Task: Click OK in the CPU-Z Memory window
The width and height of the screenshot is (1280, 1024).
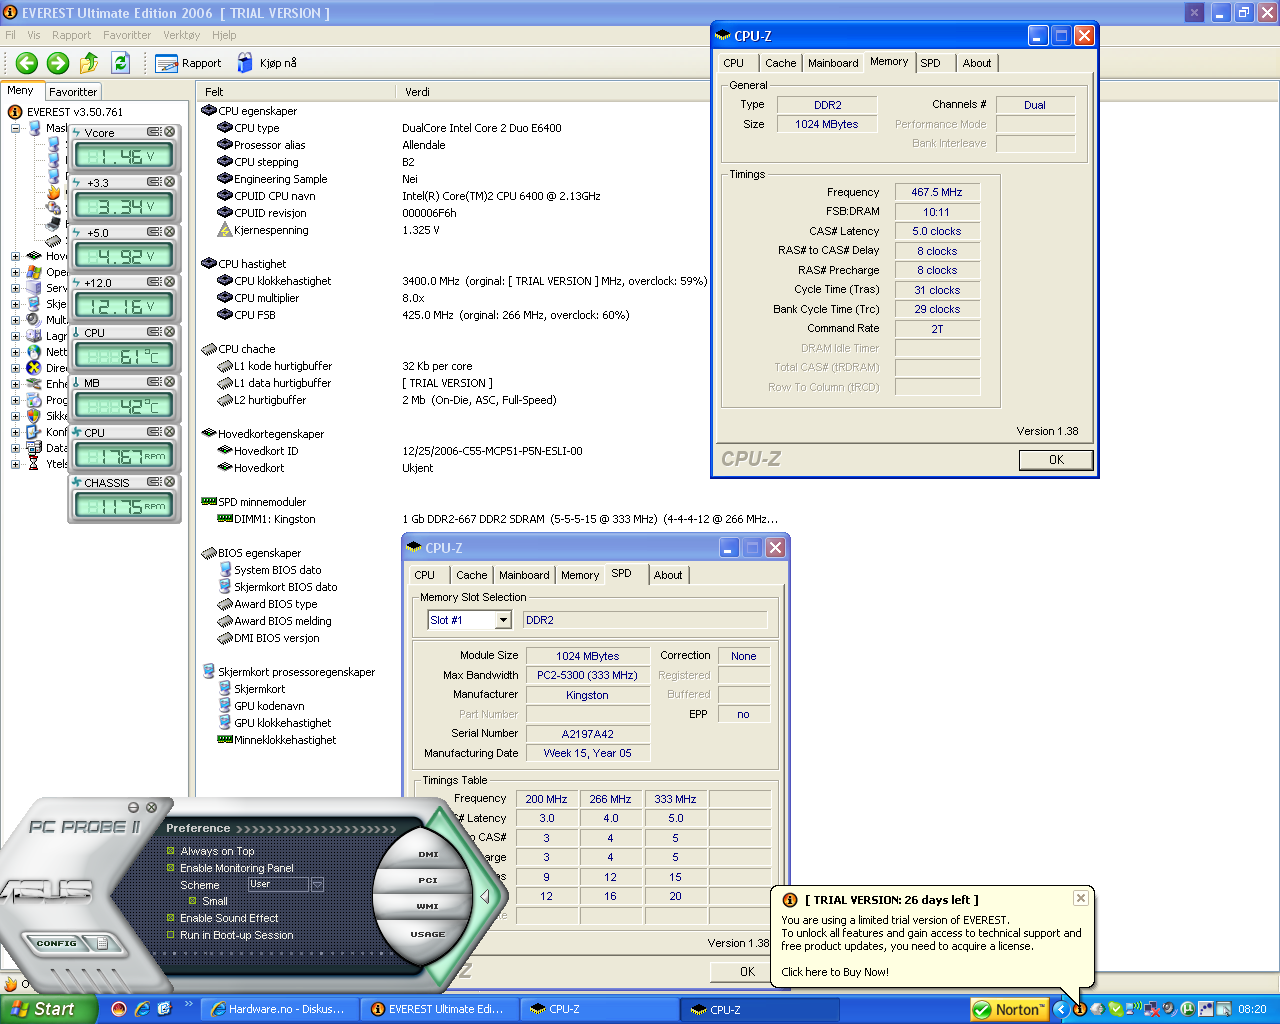Action: (1055, 460)
